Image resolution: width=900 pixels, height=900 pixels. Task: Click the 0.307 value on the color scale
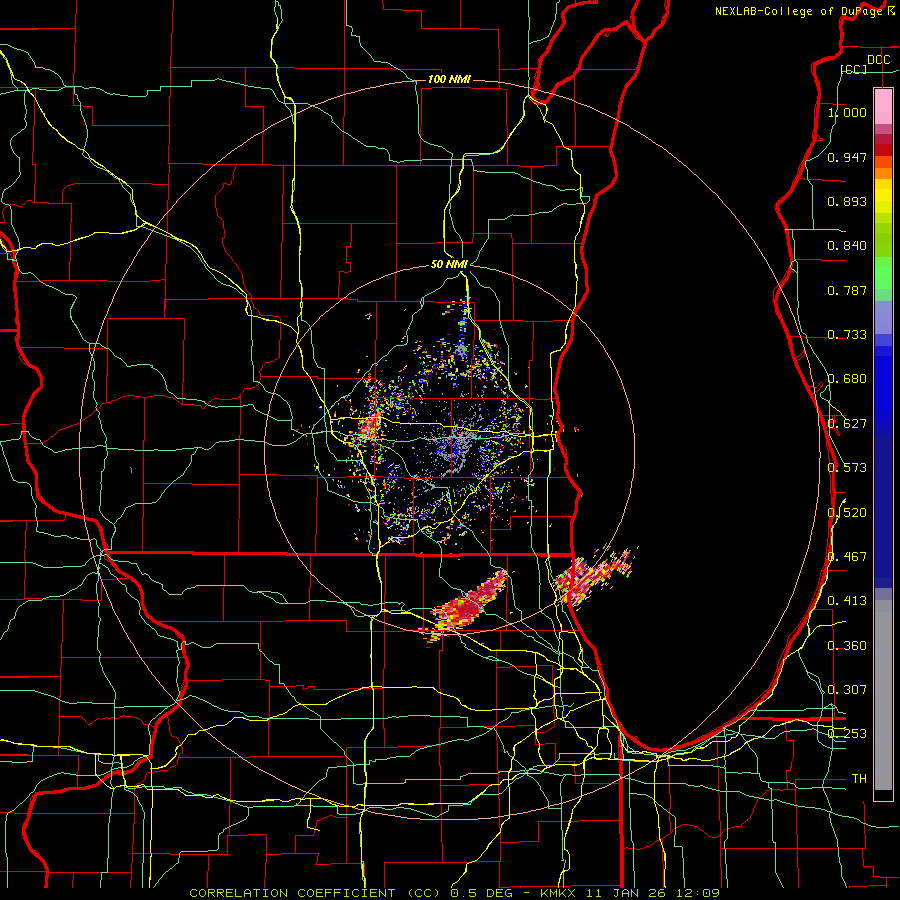[847, 690]
